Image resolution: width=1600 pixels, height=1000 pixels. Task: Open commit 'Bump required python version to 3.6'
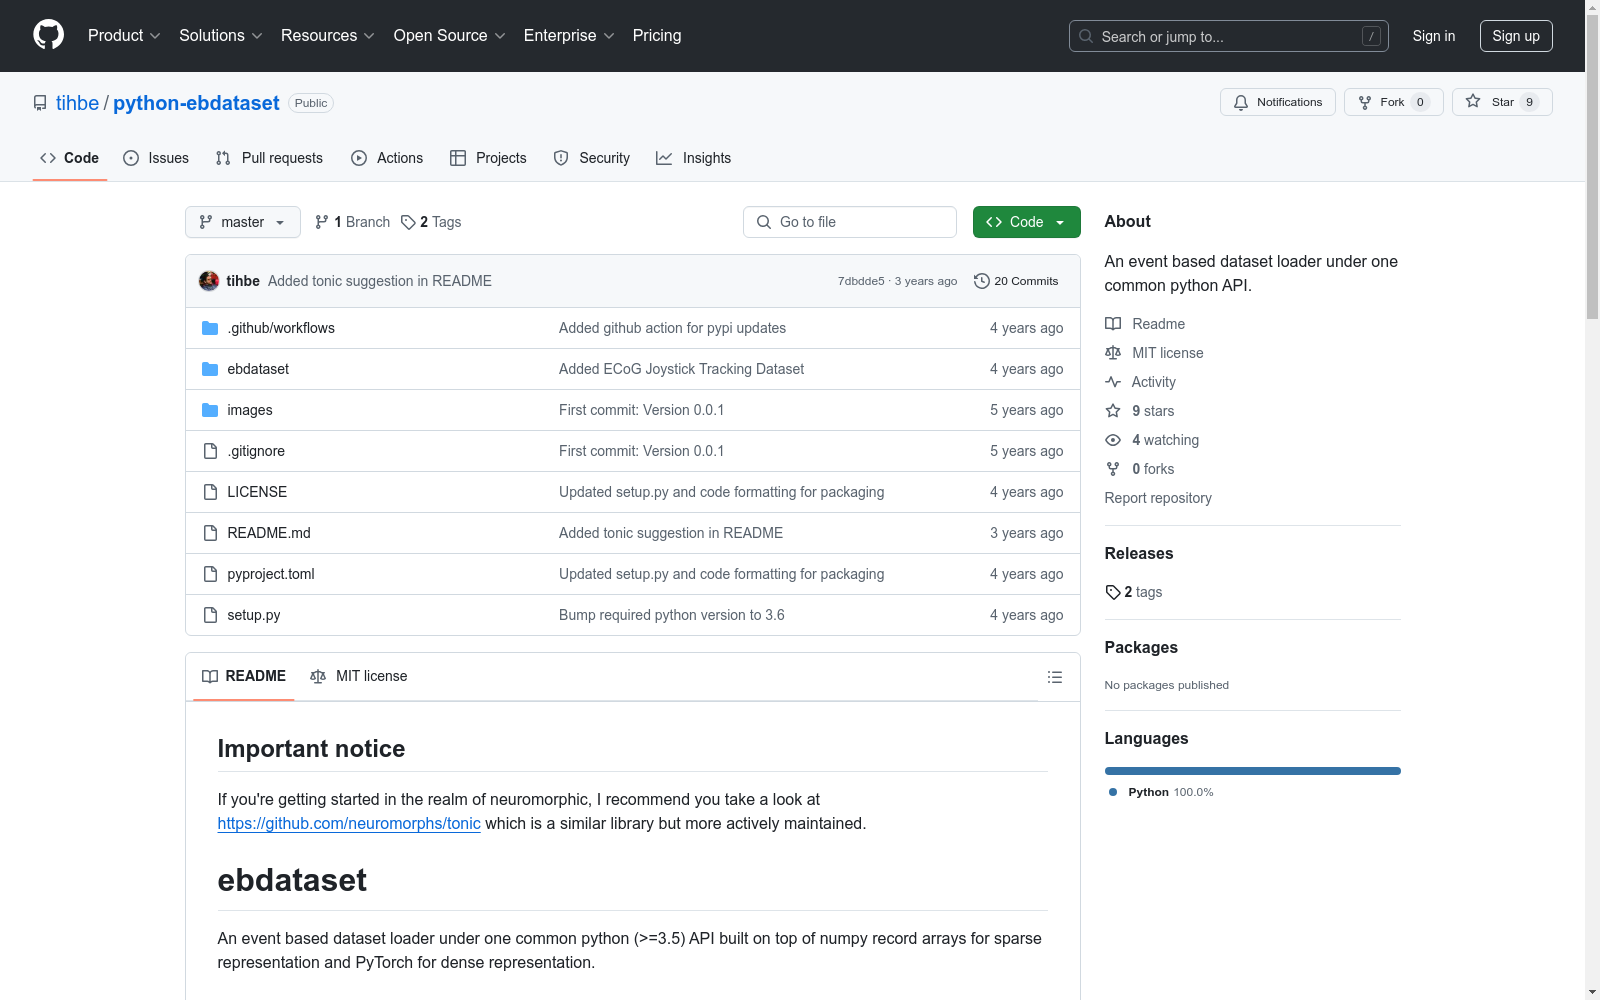[x=671, y=615]
